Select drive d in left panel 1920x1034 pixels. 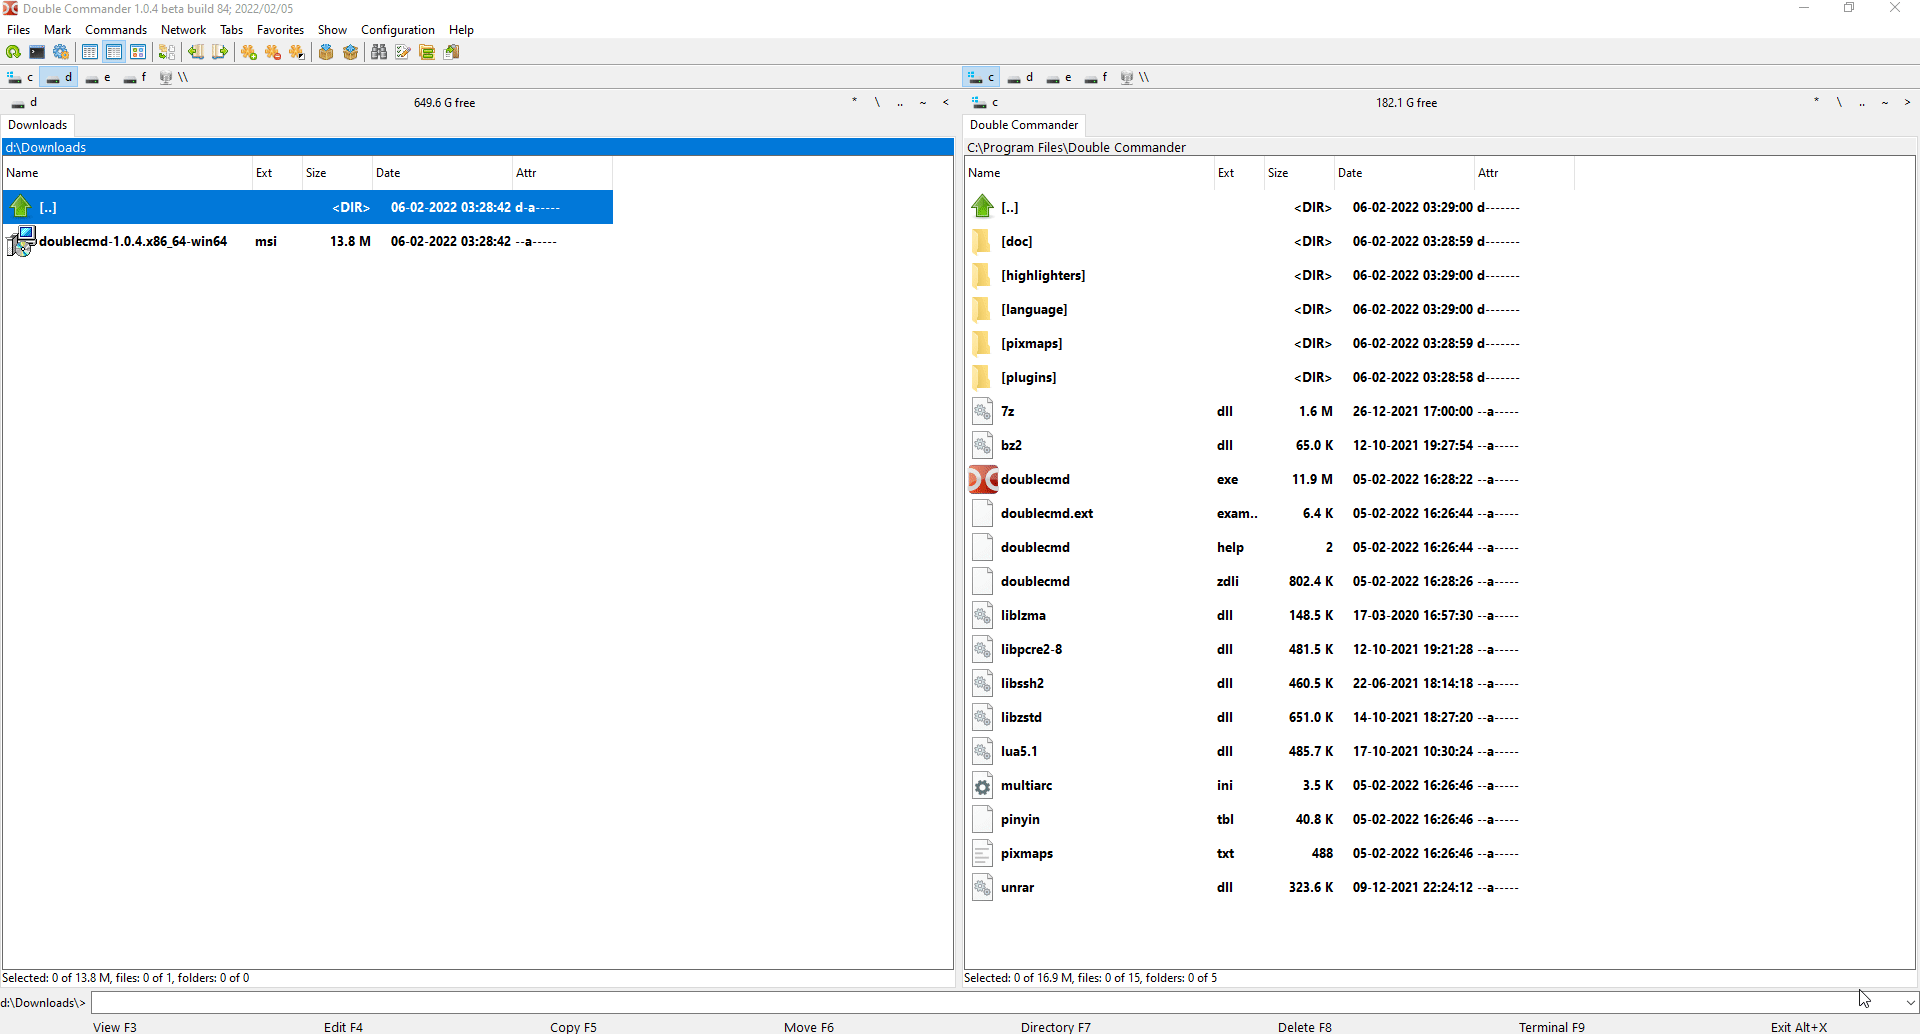[x=59, y=77]
